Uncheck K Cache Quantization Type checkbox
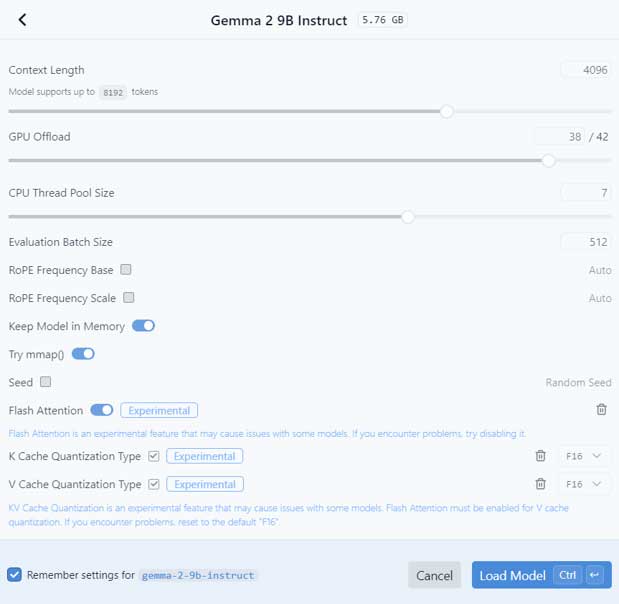 pos(153,456)
